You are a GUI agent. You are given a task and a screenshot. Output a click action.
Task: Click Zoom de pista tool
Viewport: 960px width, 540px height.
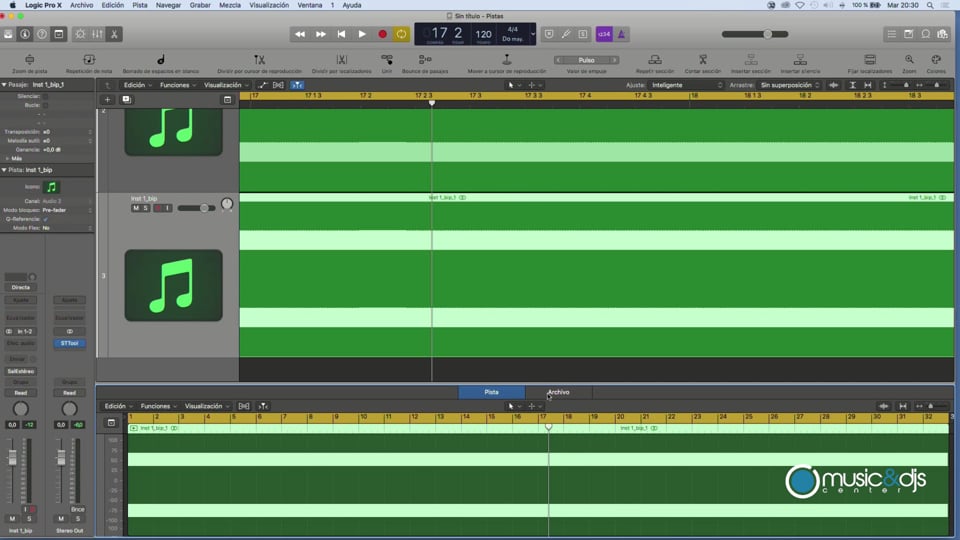[x=29, y=63]
